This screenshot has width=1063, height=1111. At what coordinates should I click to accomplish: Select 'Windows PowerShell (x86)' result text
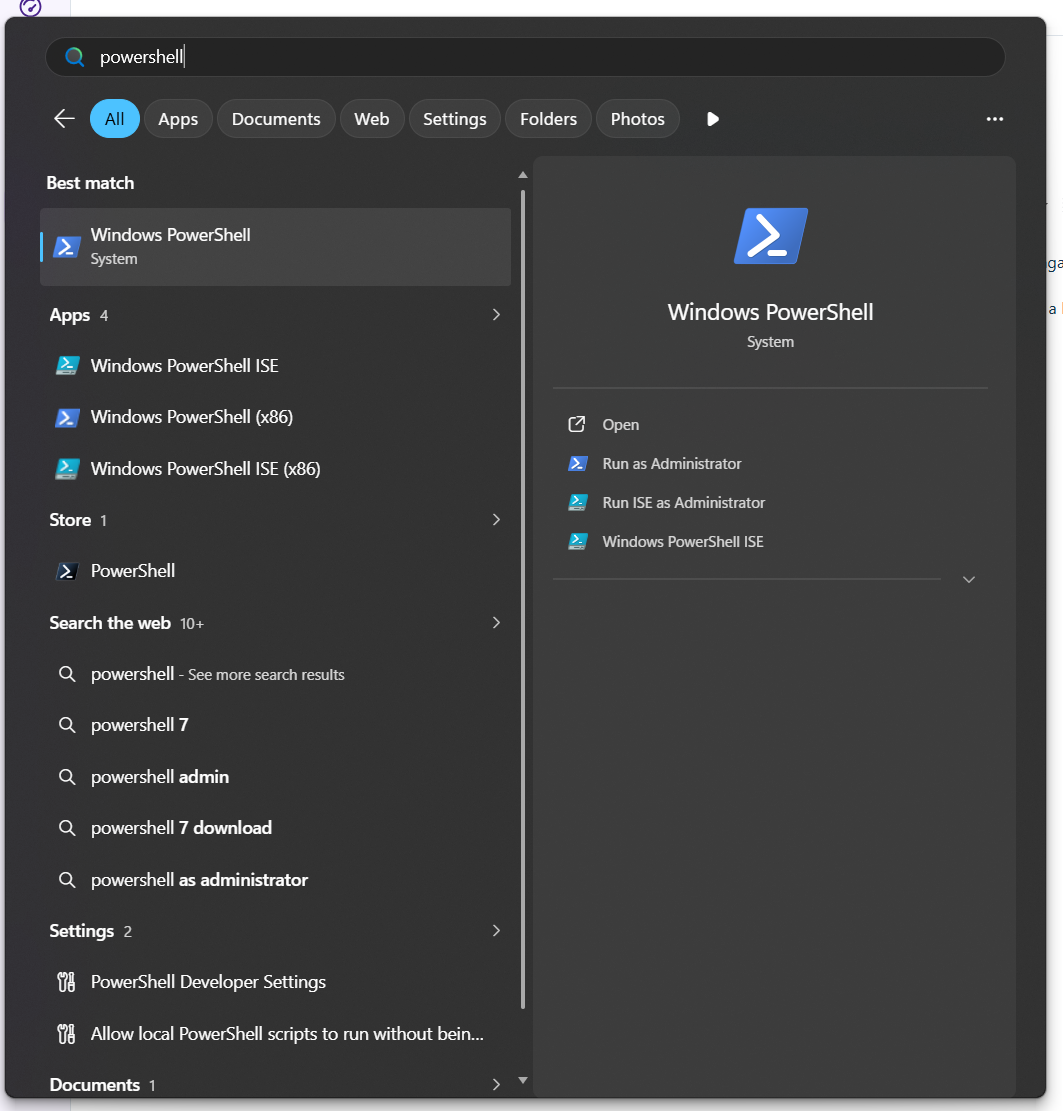click(192, 417)
